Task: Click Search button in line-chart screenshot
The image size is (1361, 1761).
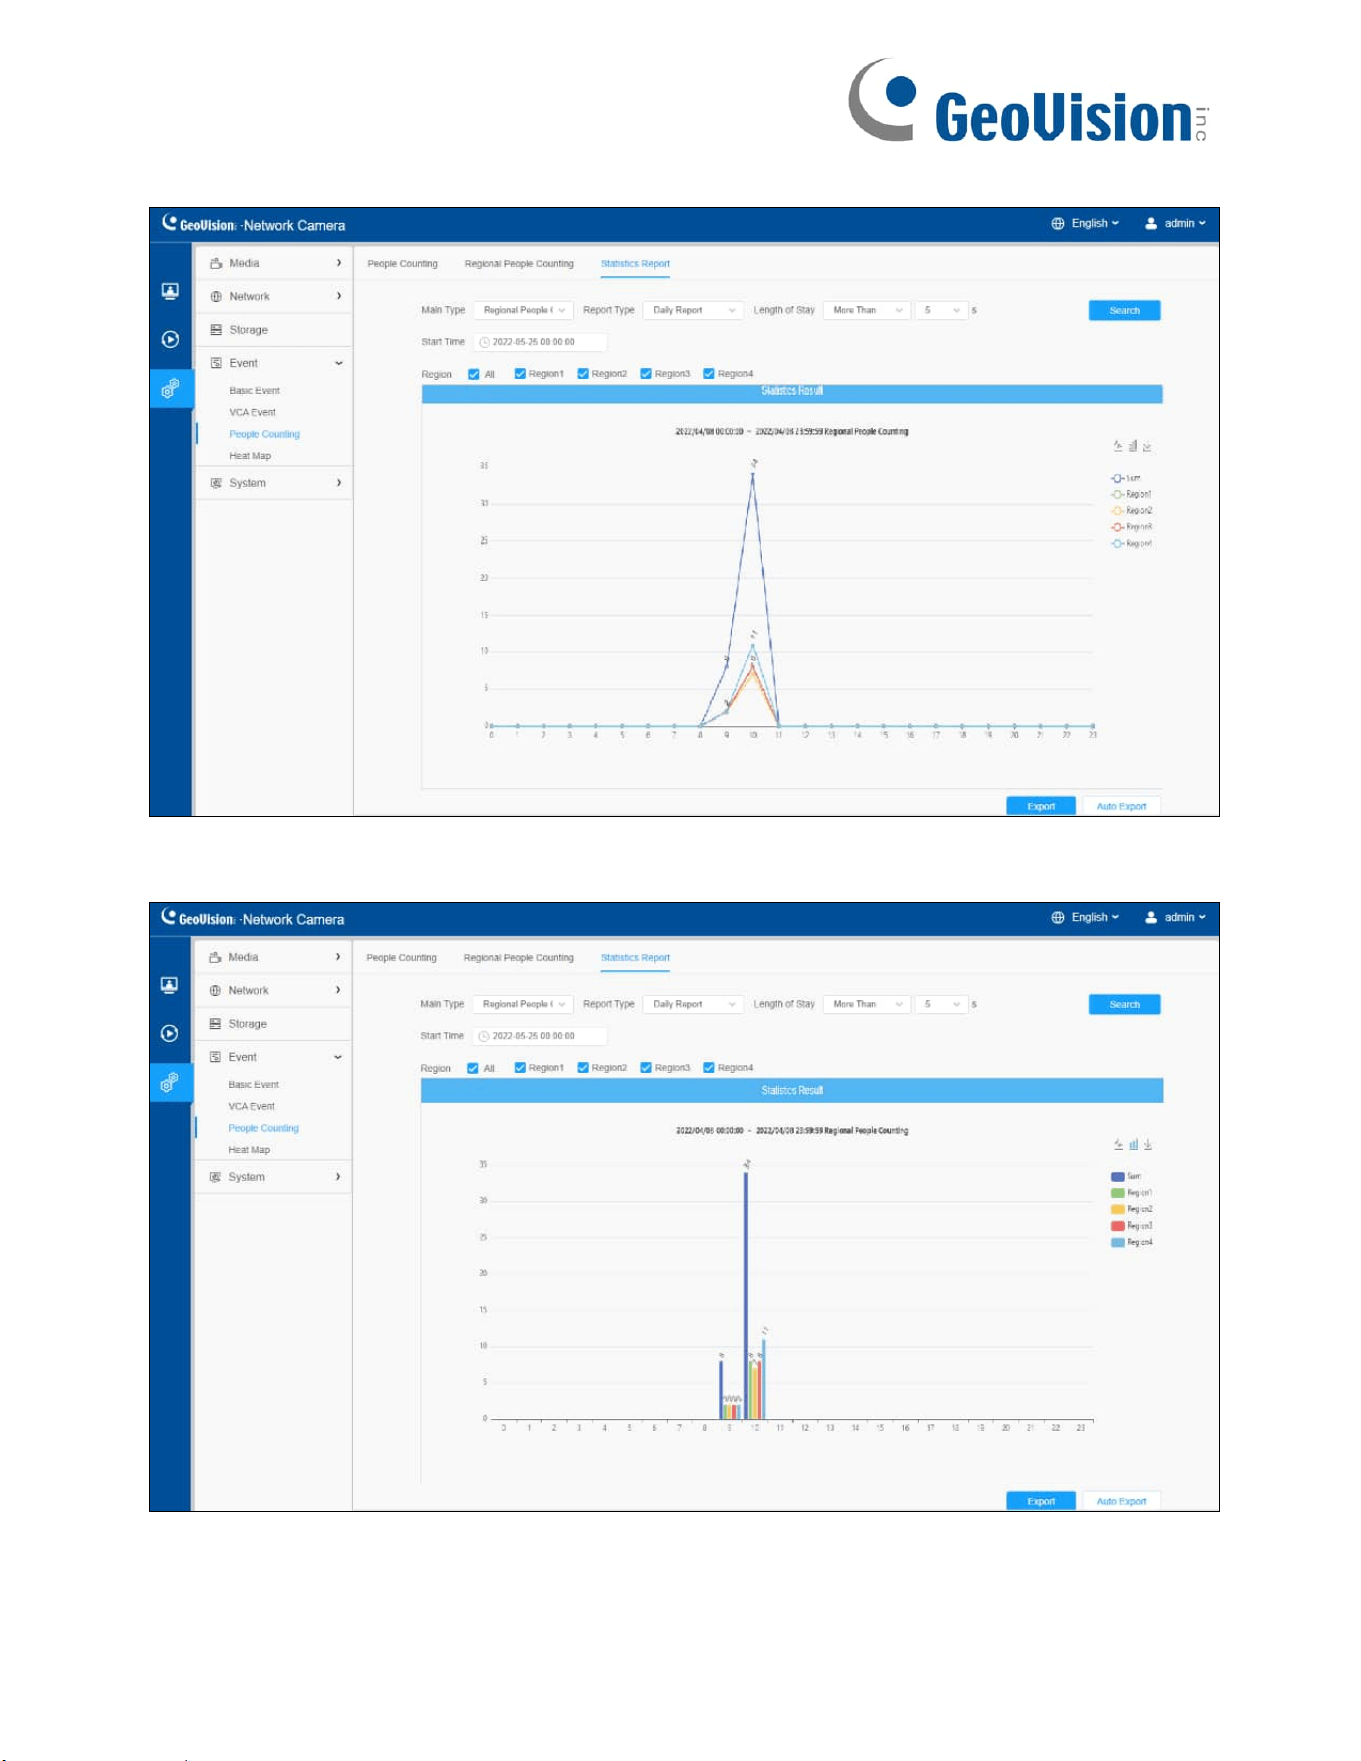Action: pos(1125,310)
